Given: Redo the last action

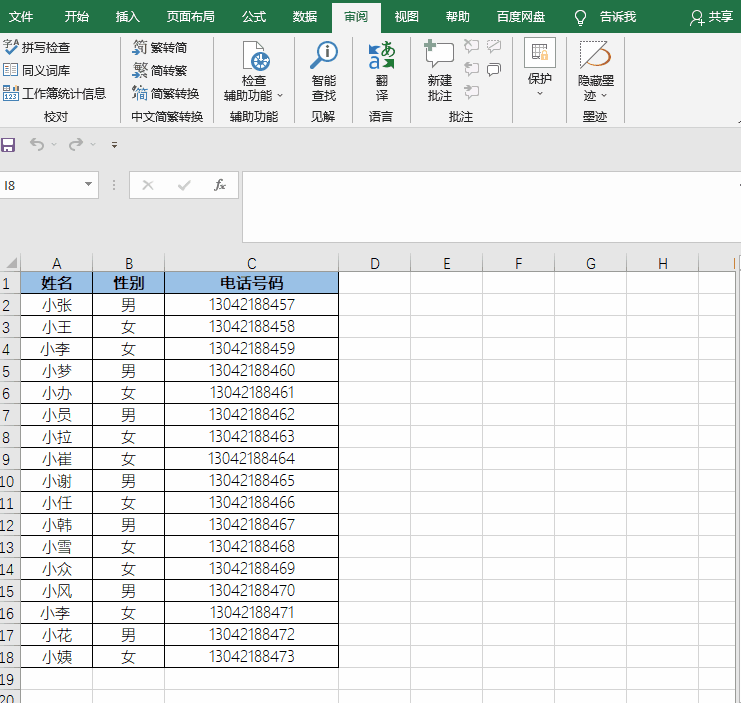Looking at the screenshot, I should (76, 144).
